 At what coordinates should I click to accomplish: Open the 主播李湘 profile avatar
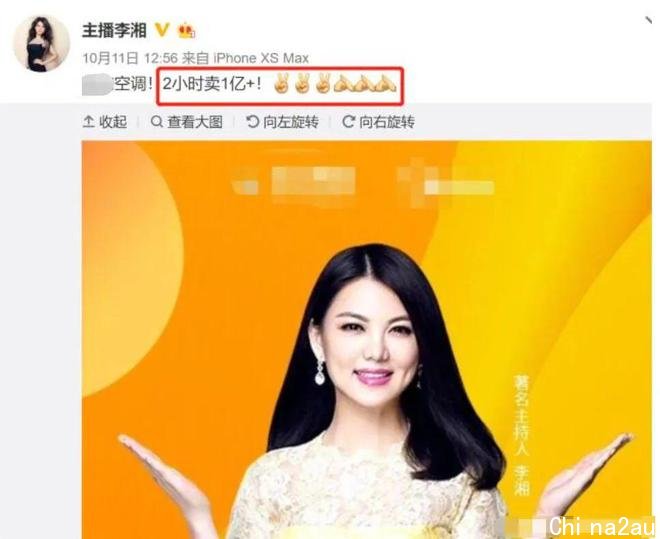tap(41, 44)
